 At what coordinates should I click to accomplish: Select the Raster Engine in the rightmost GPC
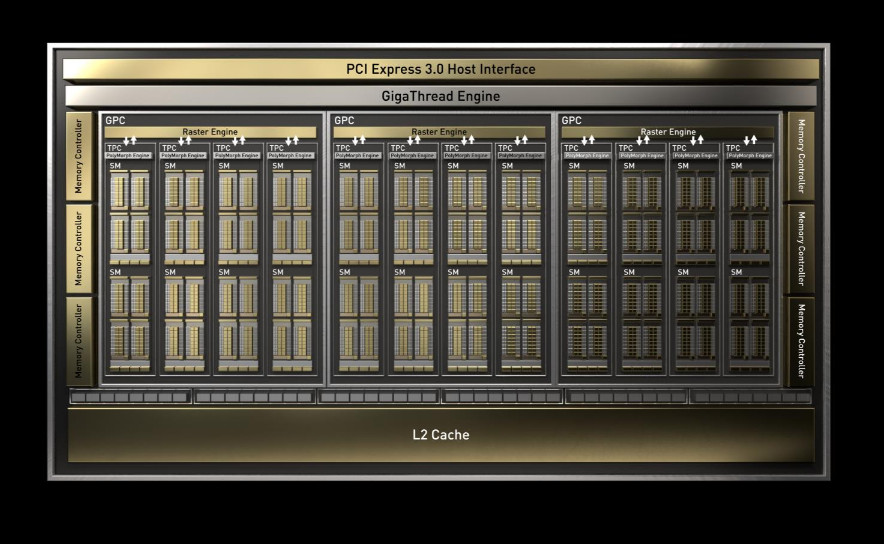[x=668, y=132]
